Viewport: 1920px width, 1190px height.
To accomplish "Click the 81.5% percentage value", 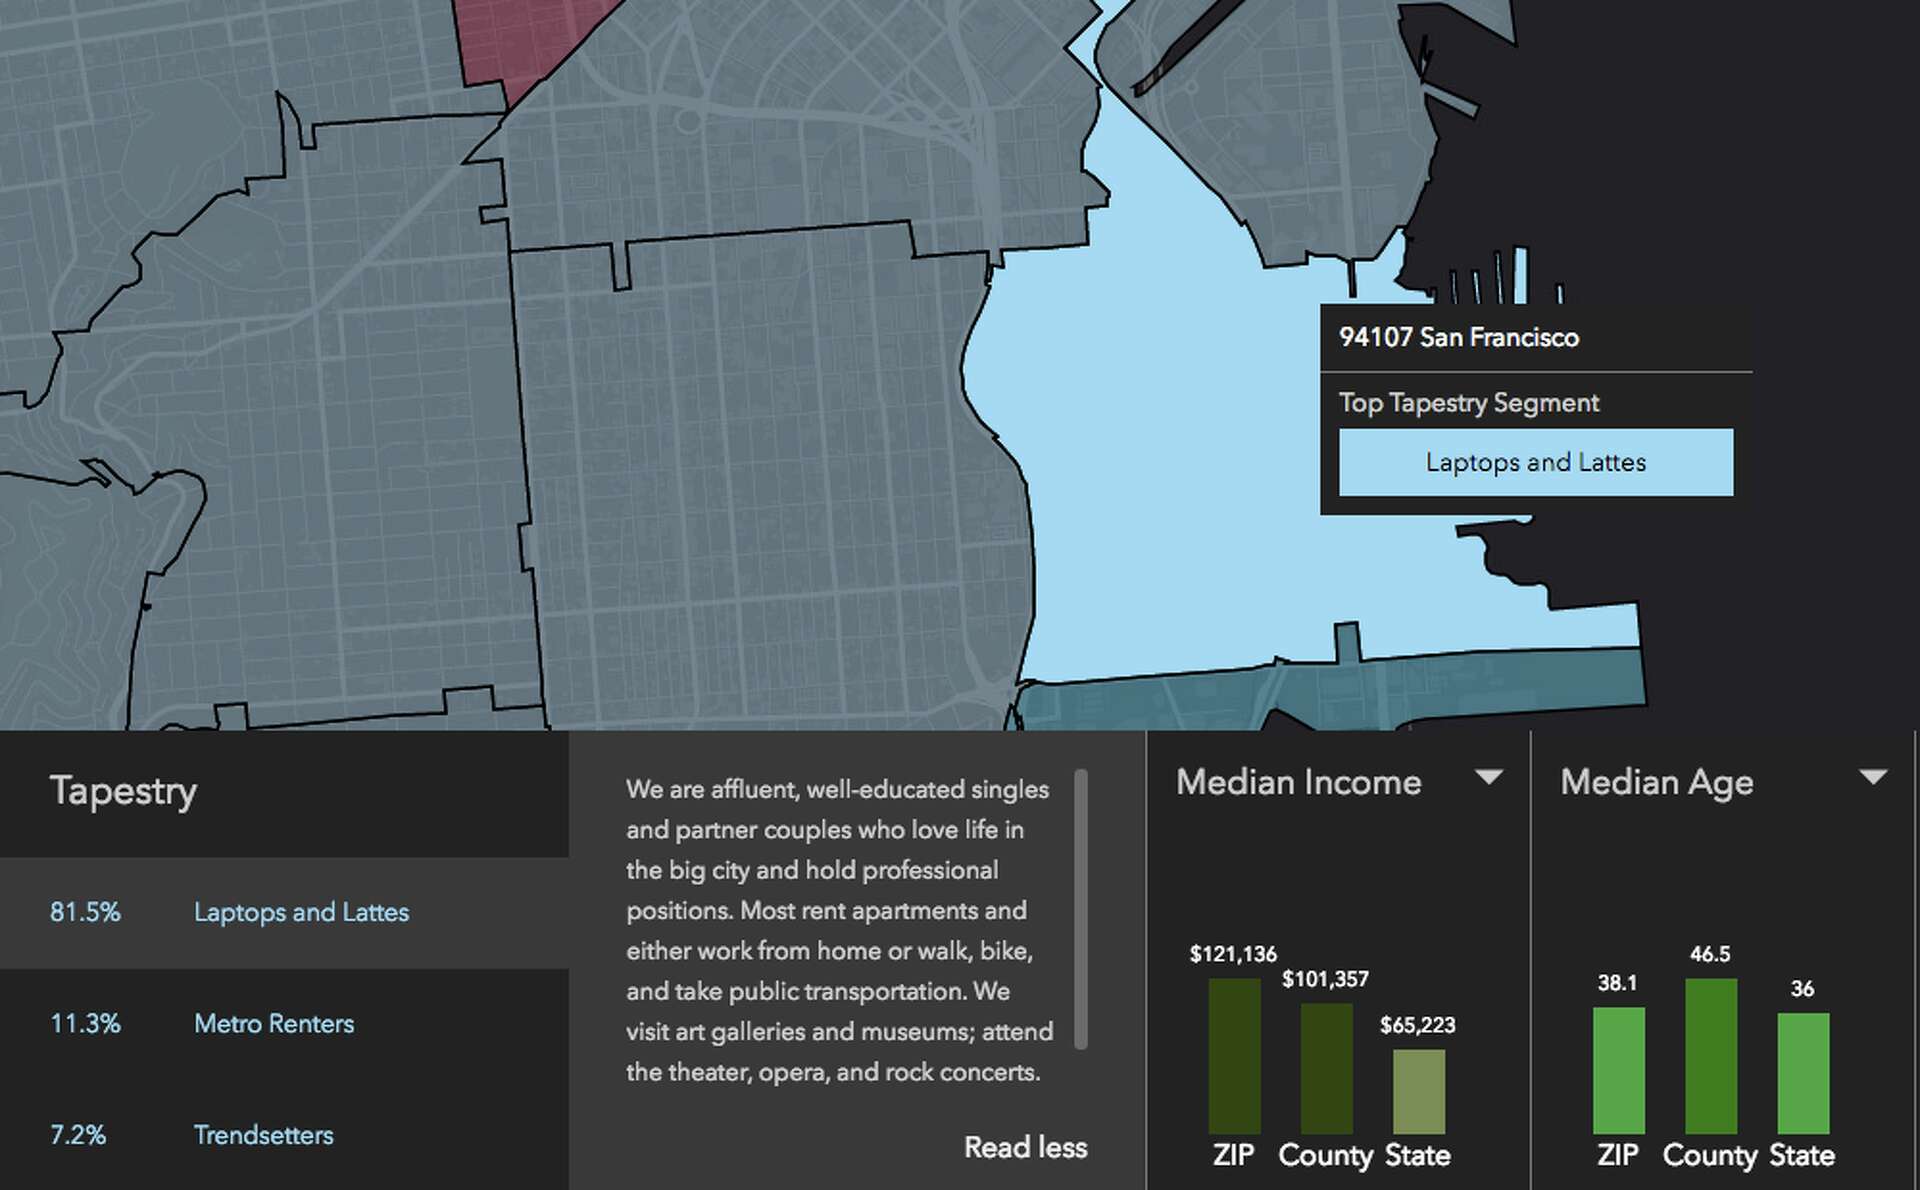I will point(86,912).
